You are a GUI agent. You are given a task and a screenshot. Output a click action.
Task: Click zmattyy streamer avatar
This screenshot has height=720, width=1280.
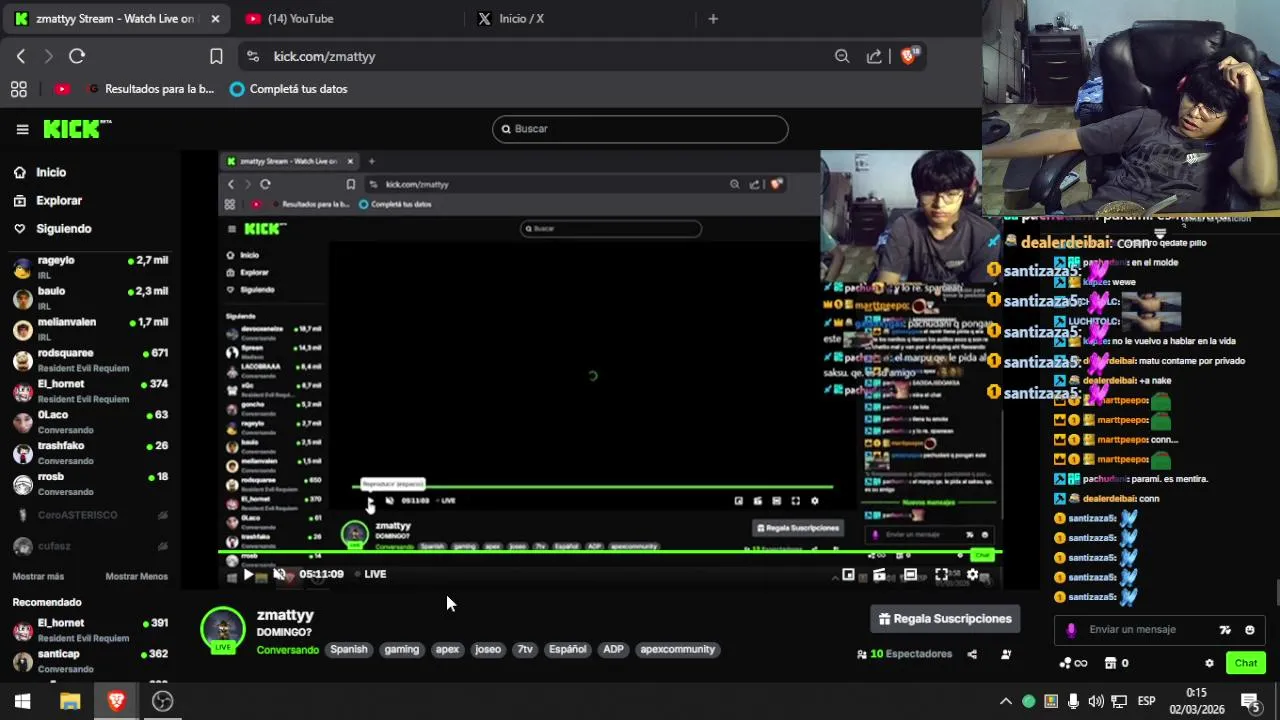pos(223,630)
